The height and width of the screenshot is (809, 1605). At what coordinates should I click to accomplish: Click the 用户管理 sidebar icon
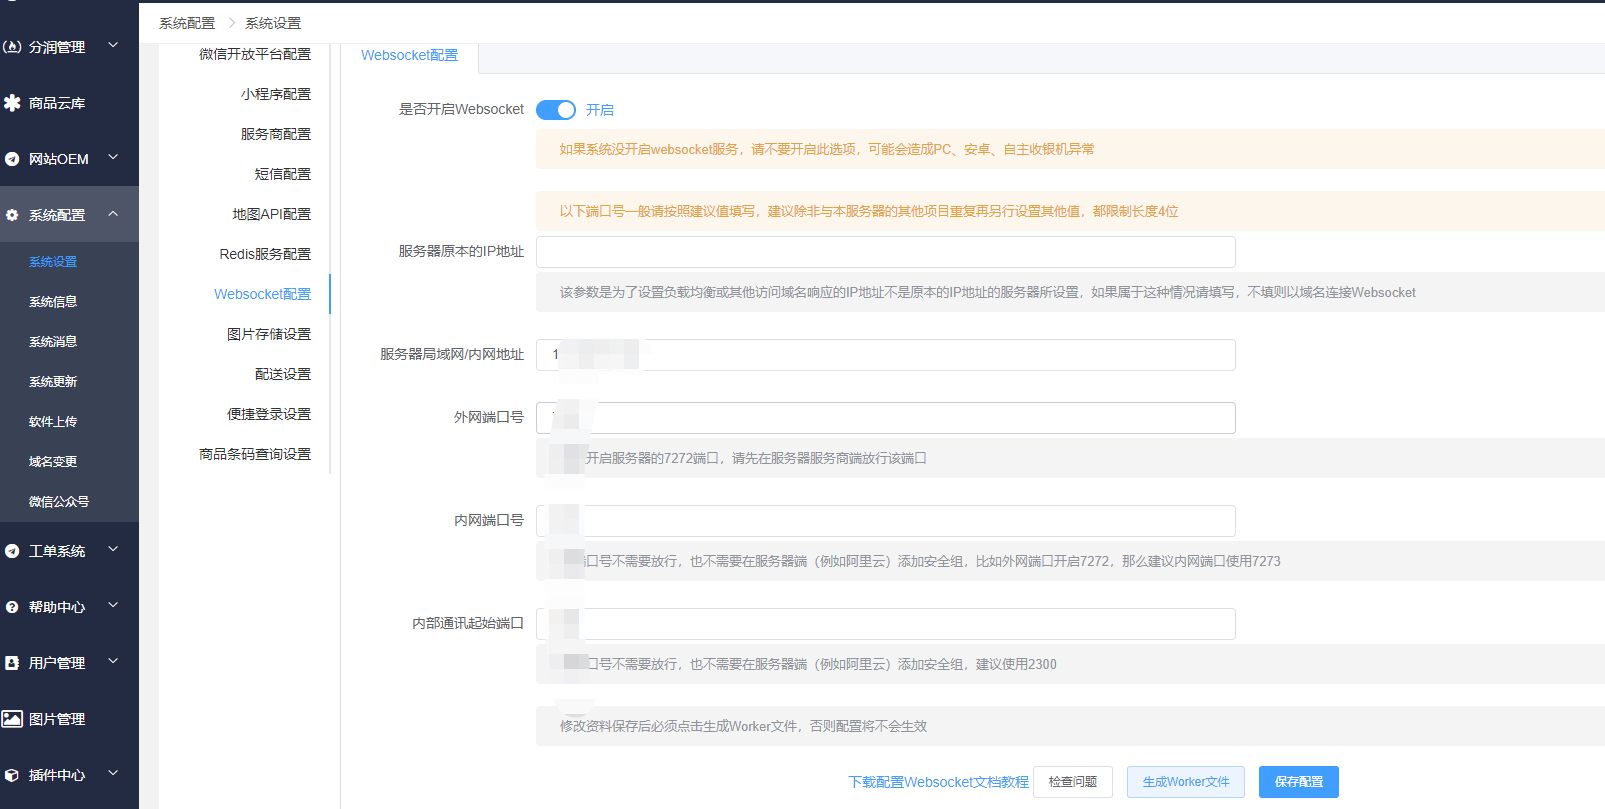pyautogui.click(x=12, y=663)
